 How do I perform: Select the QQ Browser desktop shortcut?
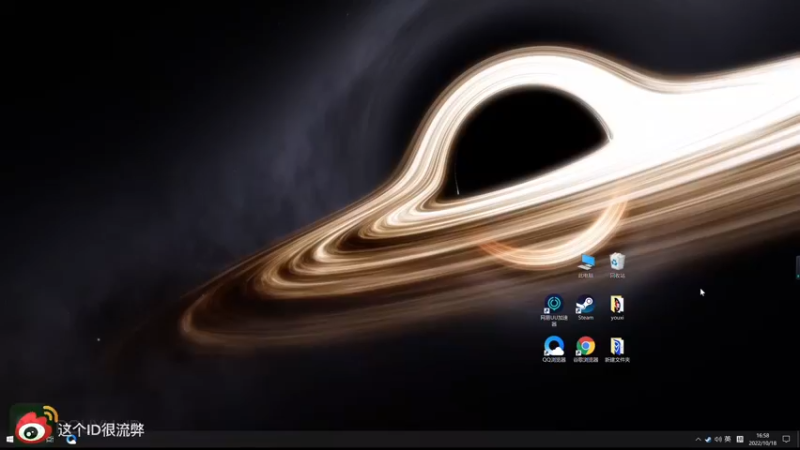(x=554, y=349)
